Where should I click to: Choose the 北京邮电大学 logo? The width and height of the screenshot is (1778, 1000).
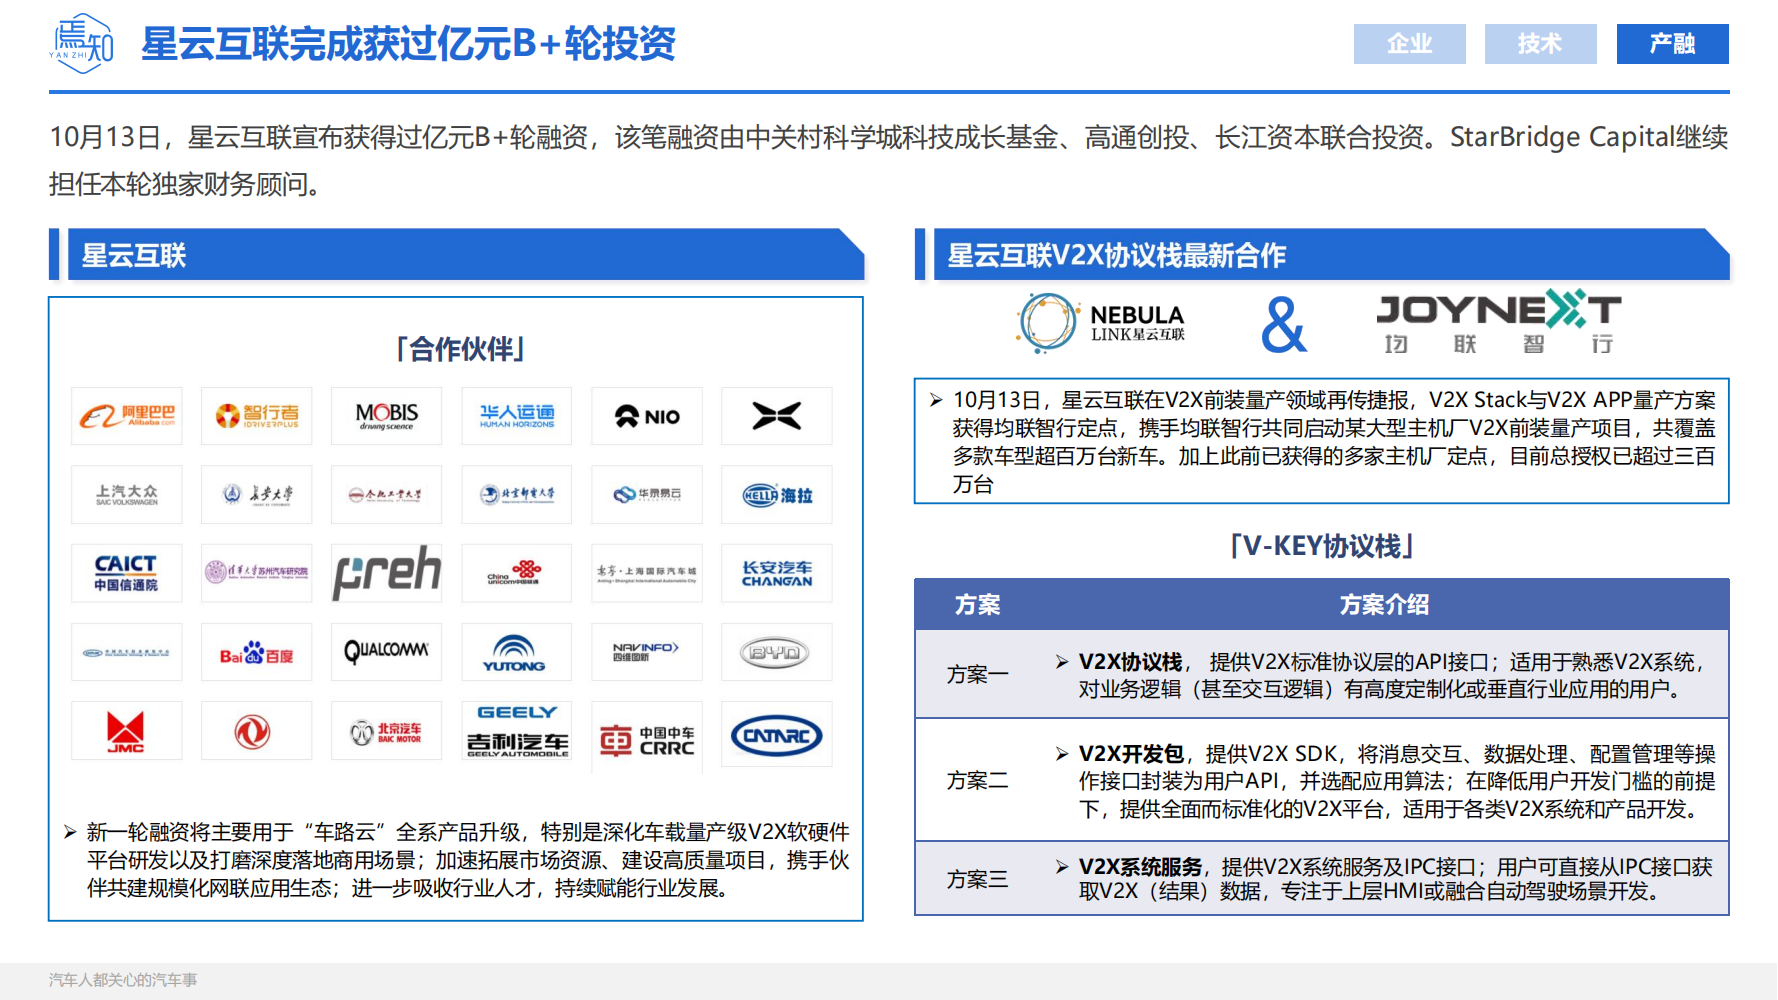[517, 494]
